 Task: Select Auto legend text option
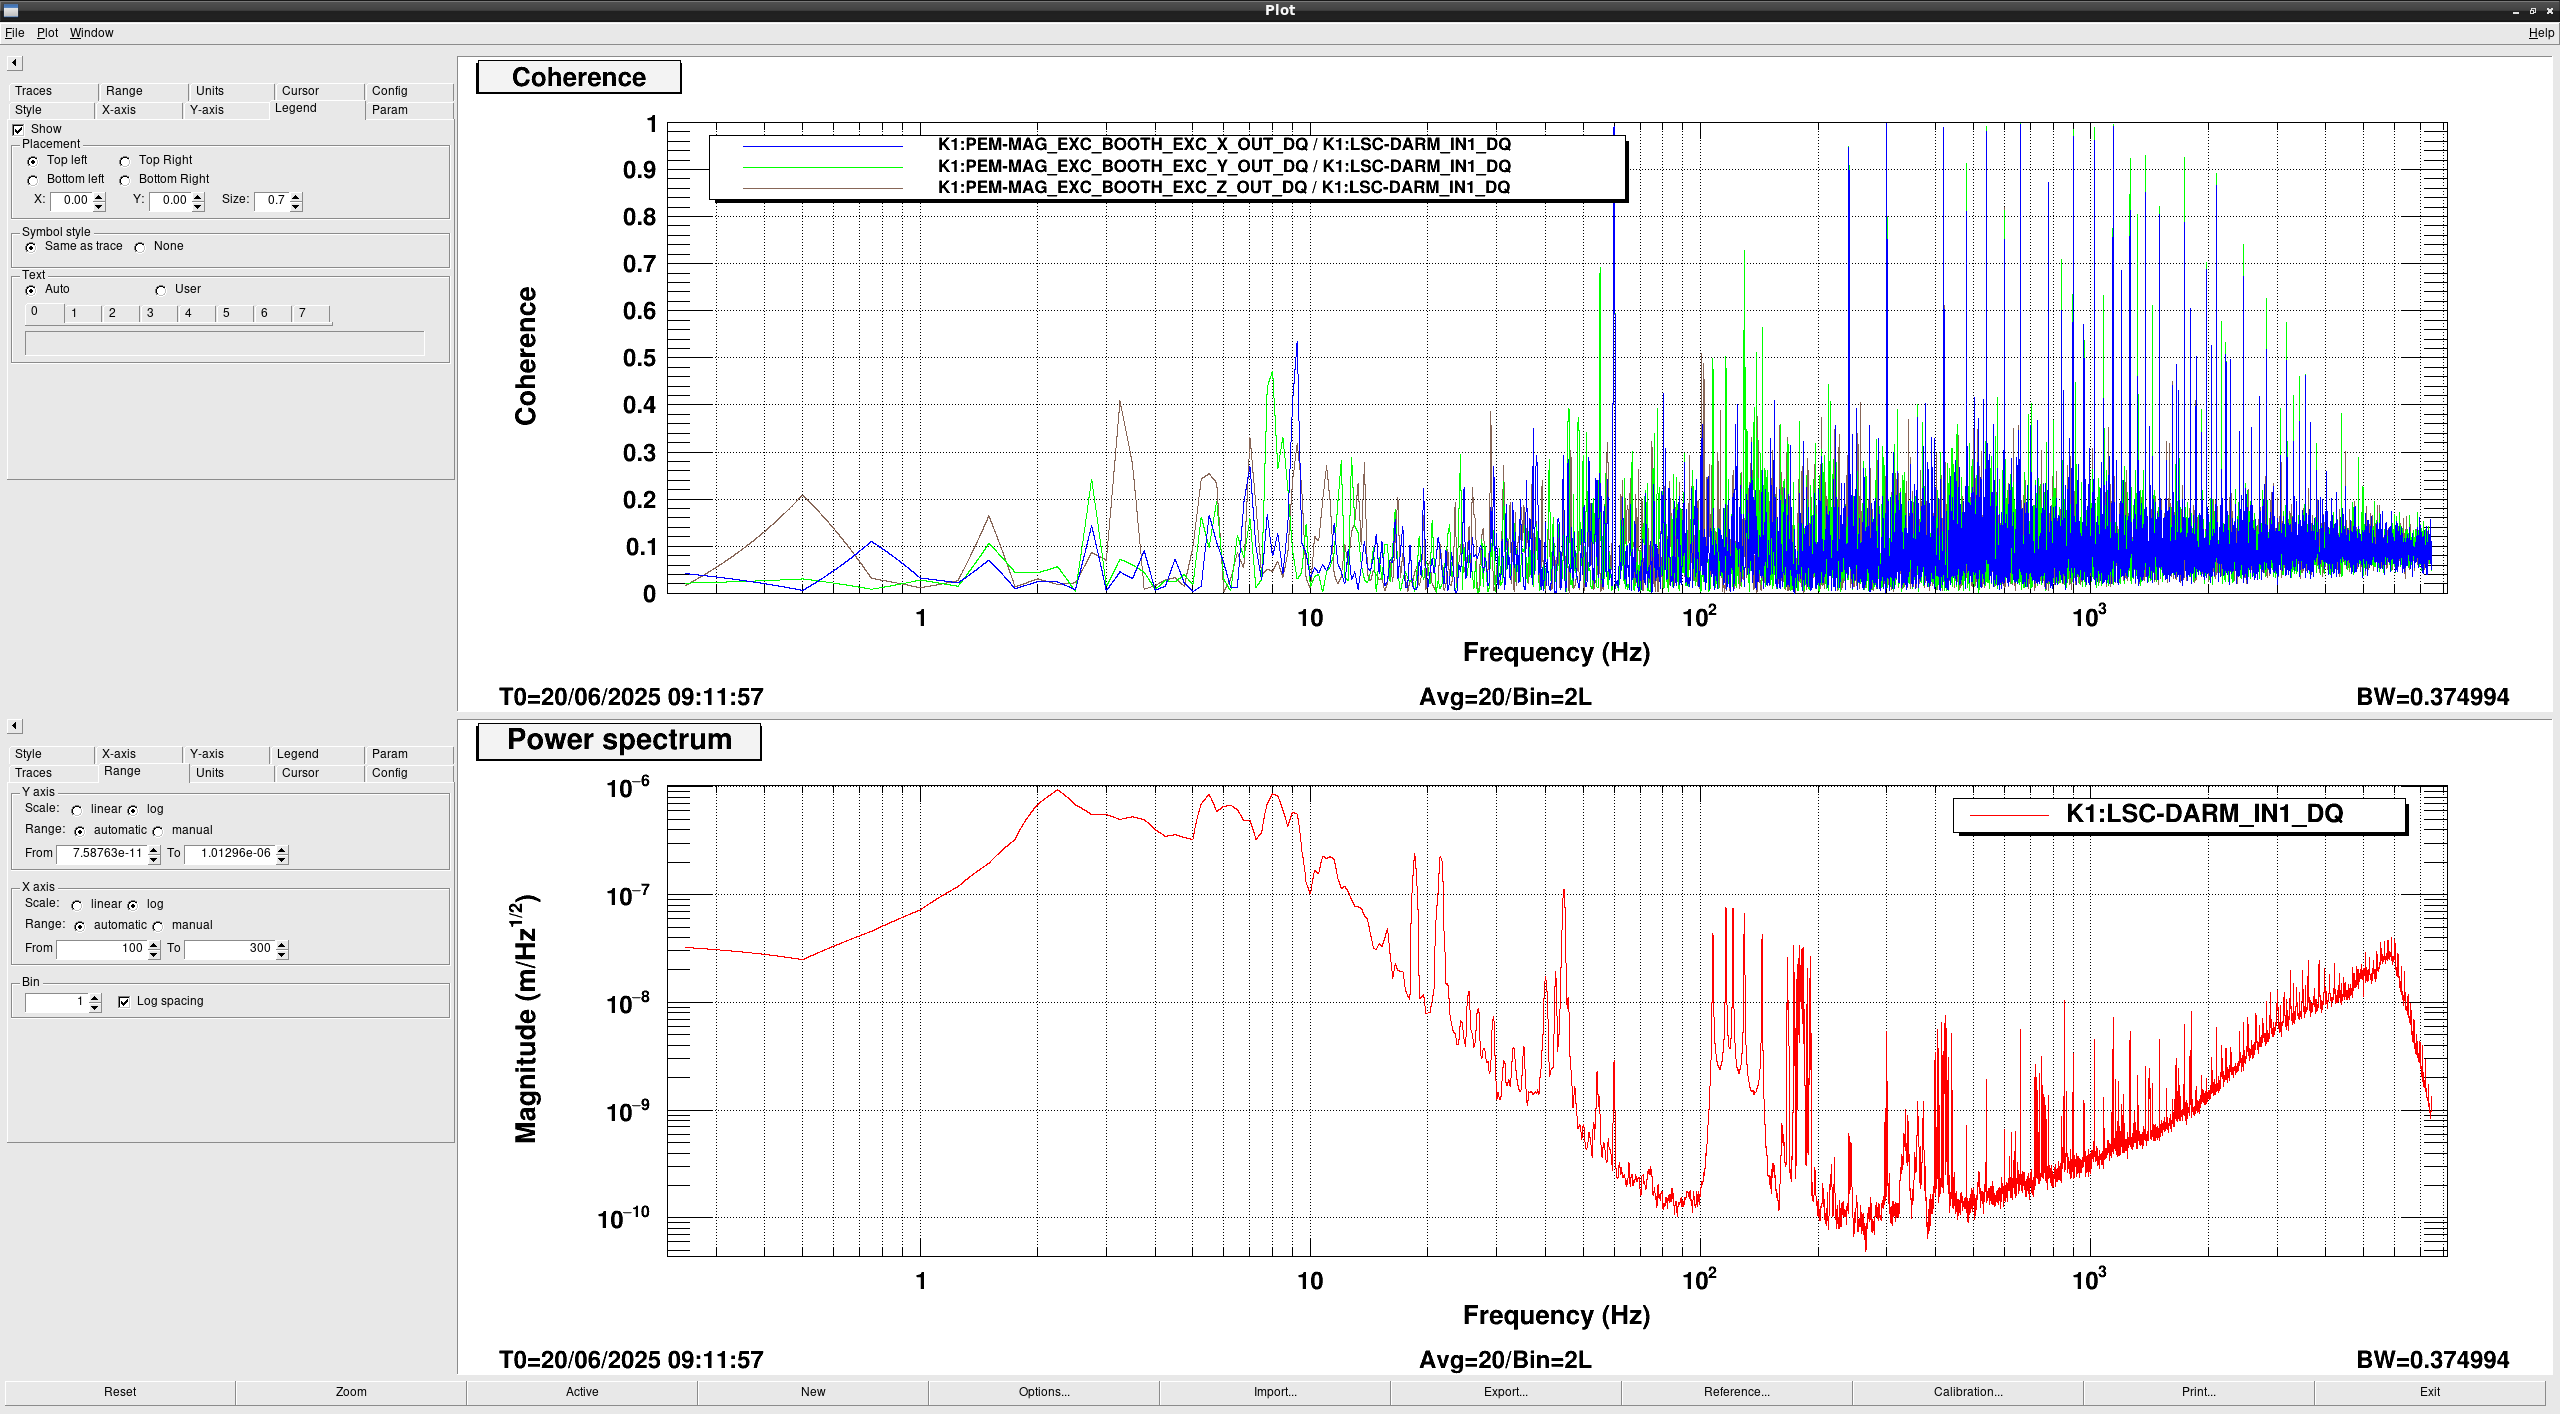click(31, 290)
